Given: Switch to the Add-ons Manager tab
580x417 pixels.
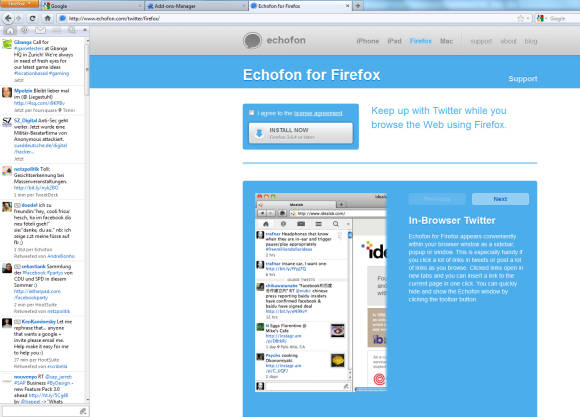Looking at the screenshot, I should click(196, 6).
